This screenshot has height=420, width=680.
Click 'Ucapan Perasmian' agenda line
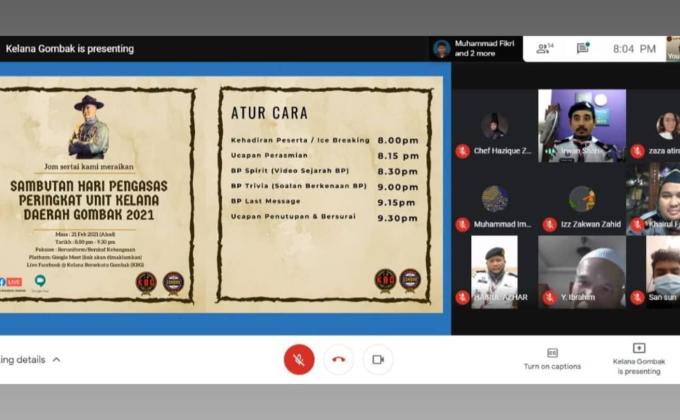point(269,155)
